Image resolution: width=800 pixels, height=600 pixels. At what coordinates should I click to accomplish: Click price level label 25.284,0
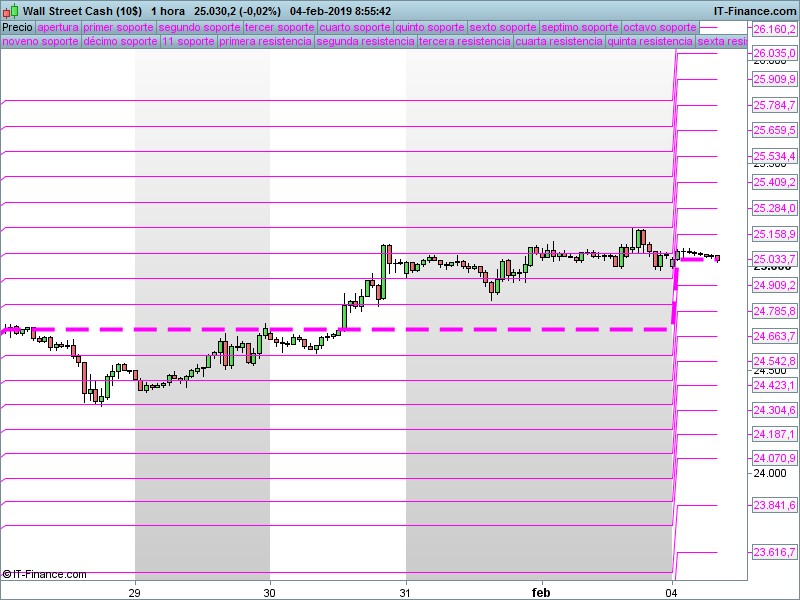pyautogui.click(x=774, y=208)
